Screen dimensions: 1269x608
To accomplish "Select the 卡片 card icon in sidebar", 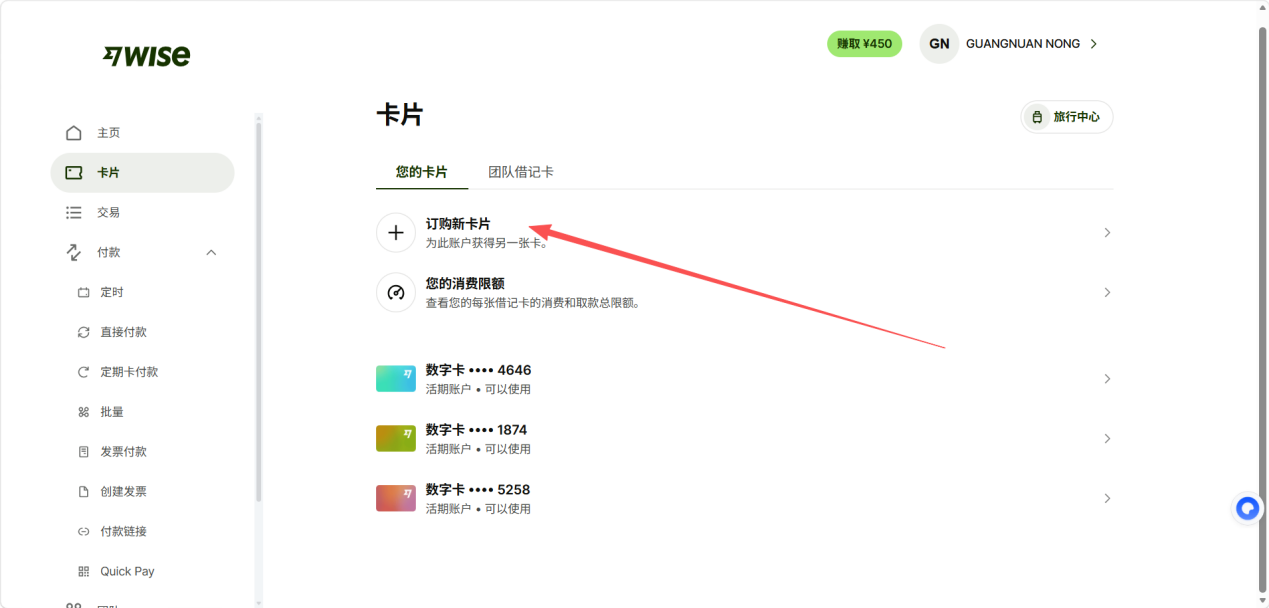I will (x=74, y=173).
